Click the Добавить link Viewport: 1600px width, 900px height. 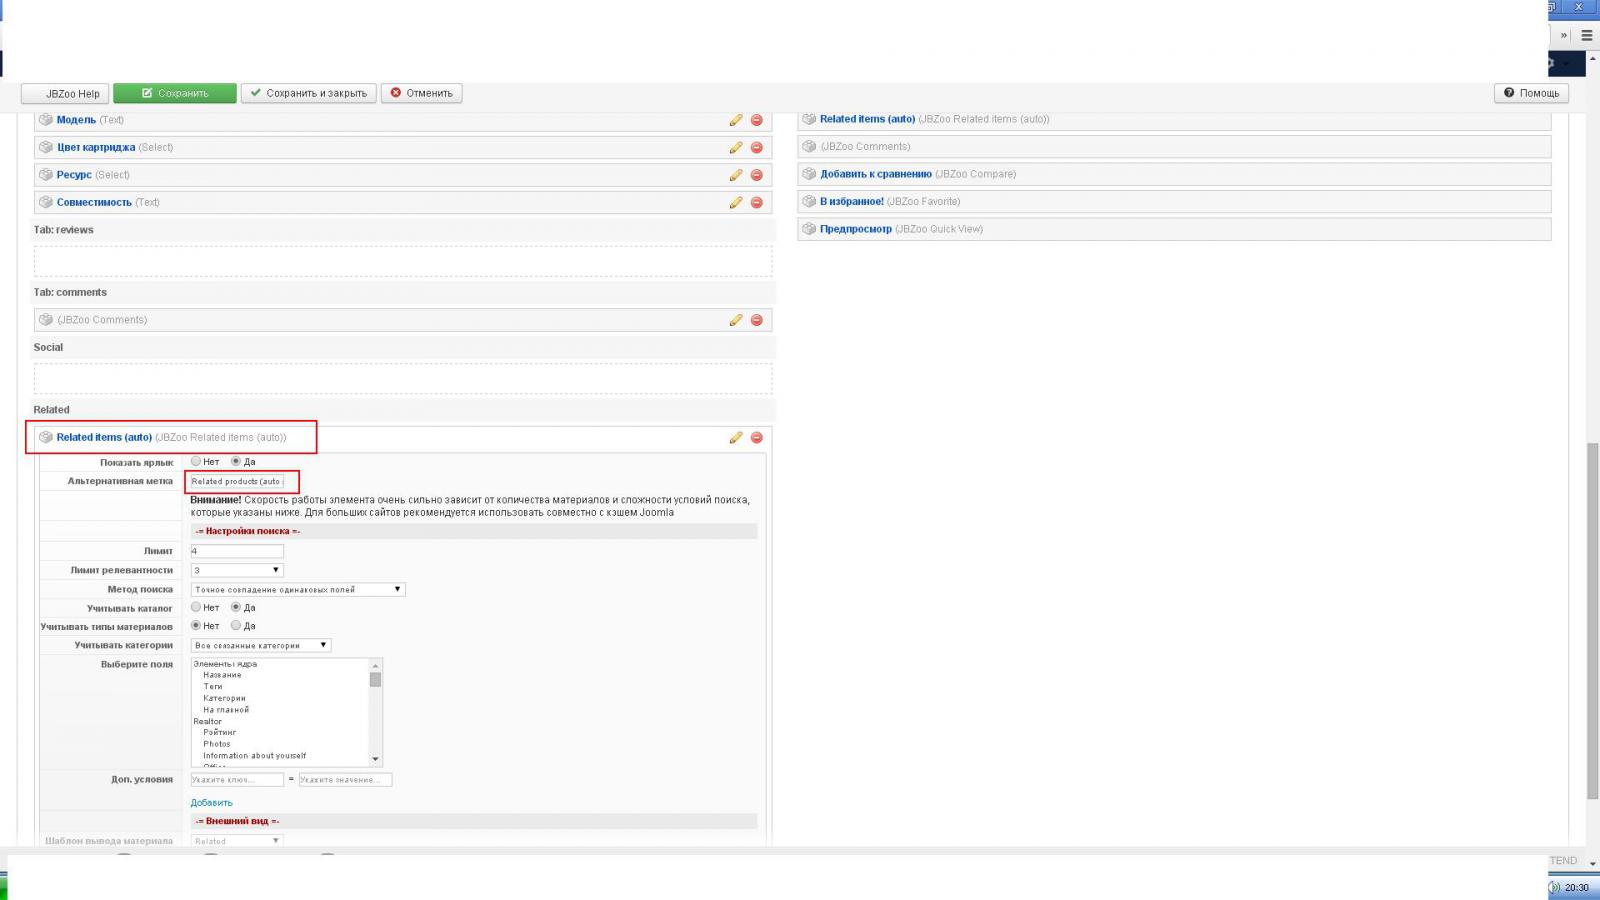click(x=211, y=803)
